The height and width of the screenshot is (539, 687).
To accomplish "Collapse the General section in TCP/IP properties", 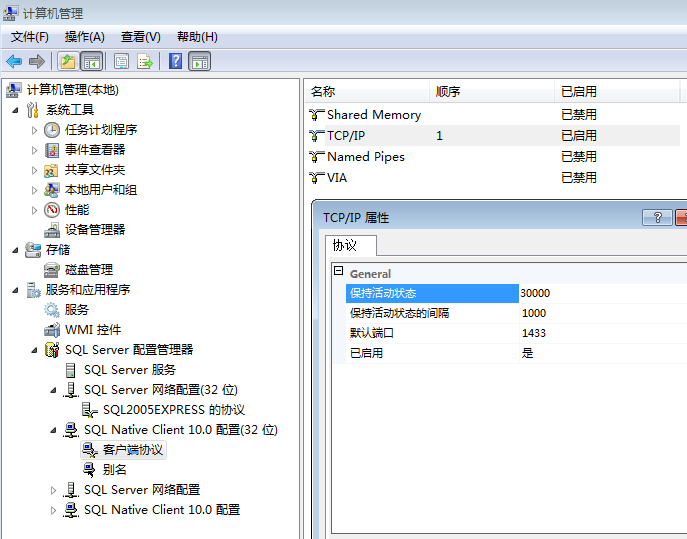I will coord(338,270).
